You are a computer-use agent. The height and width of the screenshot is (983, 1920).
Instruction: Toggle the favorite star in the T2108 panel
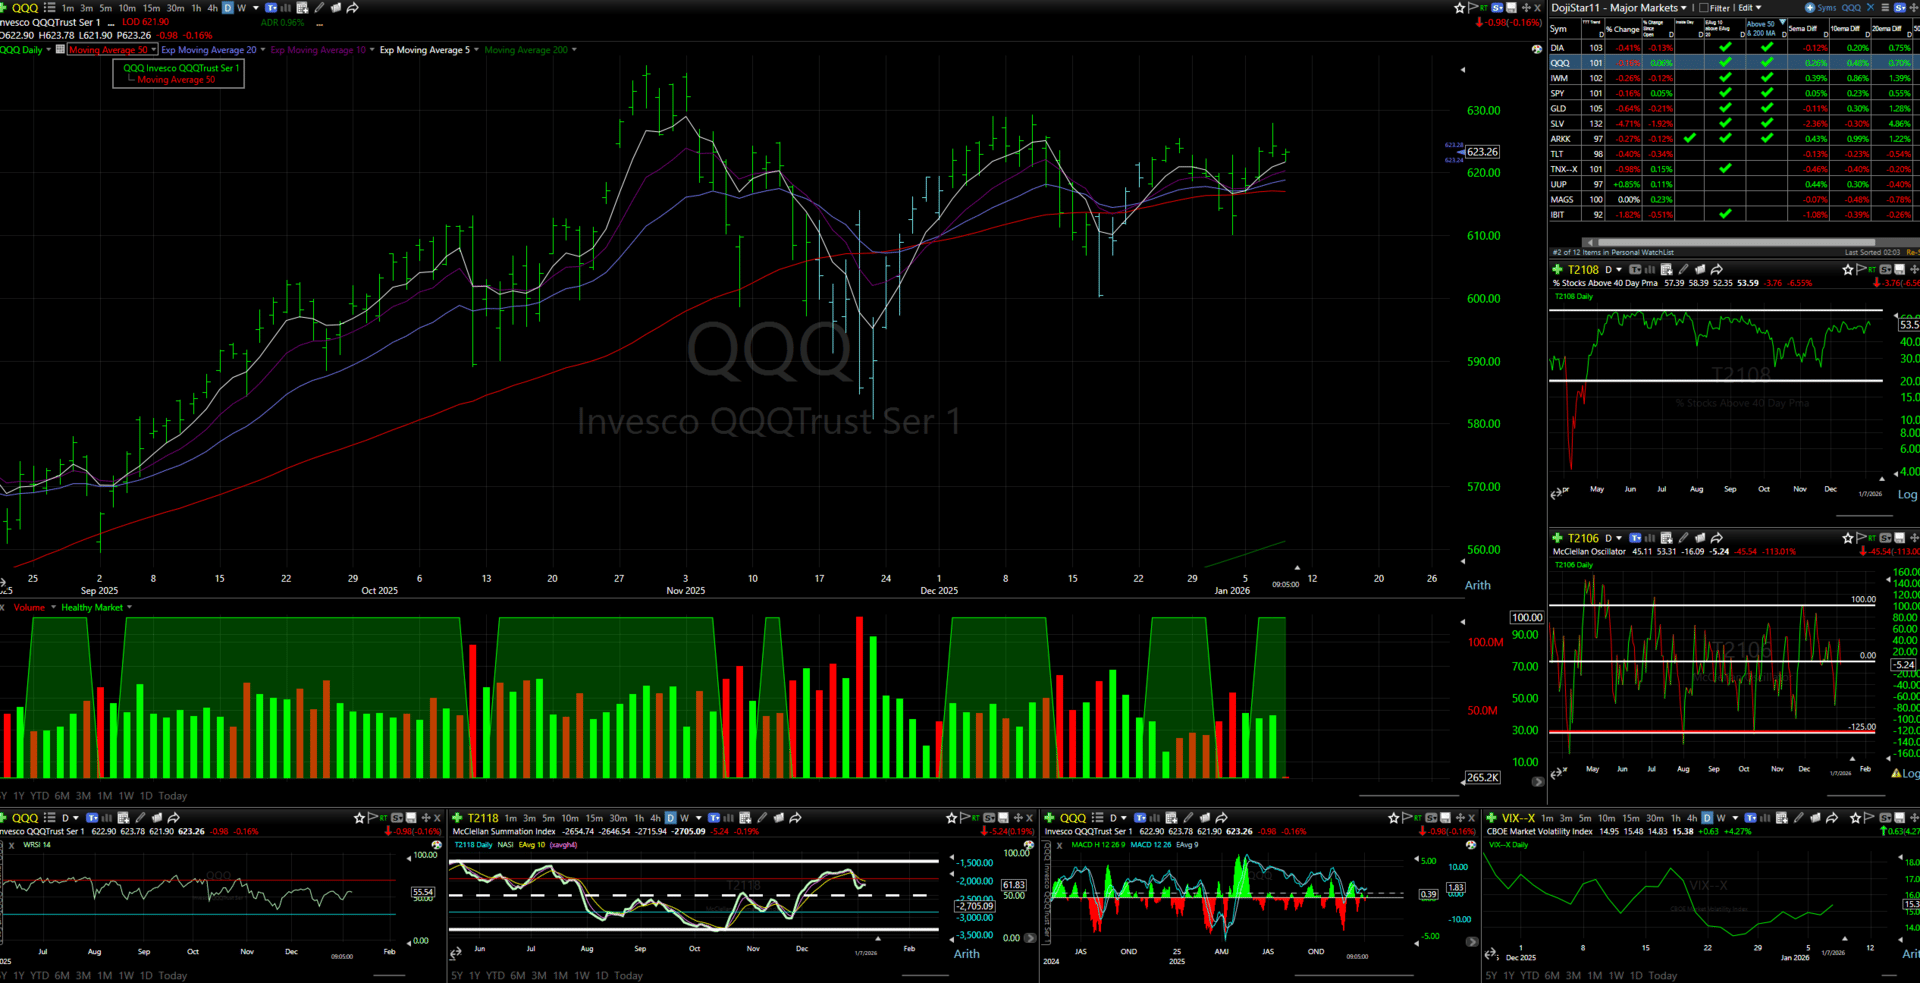[x=1847, y=270]
